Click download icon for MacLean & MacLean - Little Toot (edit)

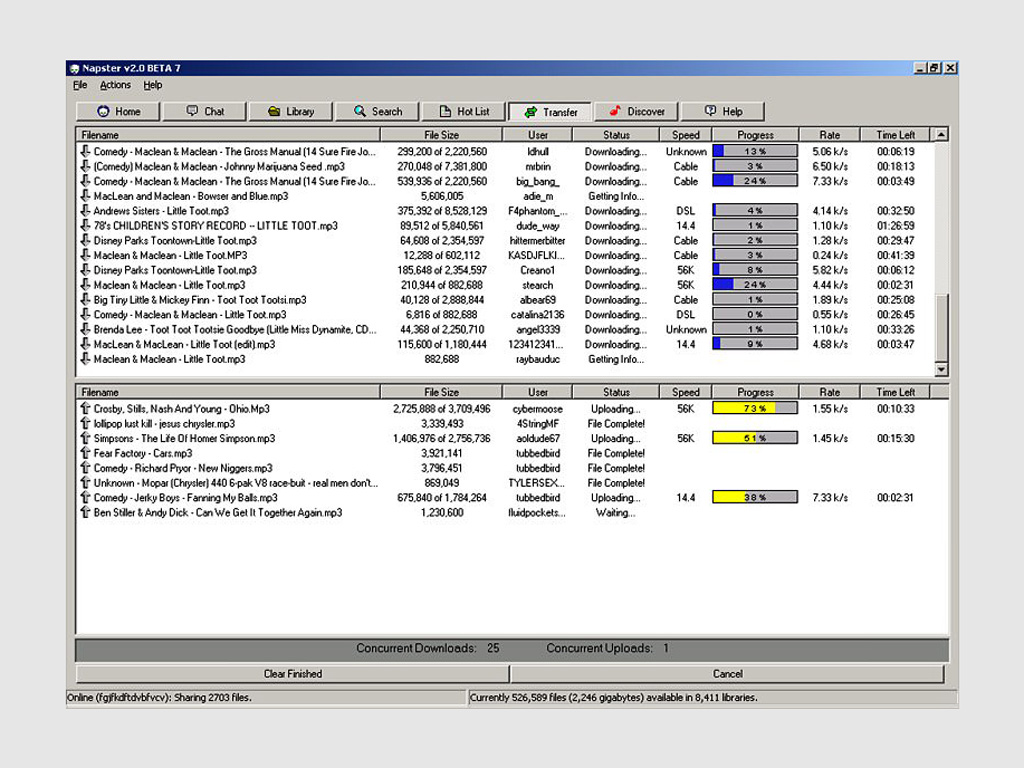(x=85, y=344)
